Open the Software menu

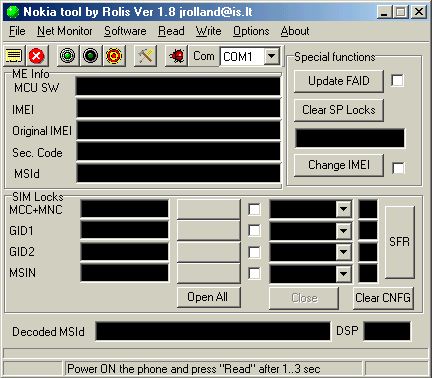click(x=125, y=31)
